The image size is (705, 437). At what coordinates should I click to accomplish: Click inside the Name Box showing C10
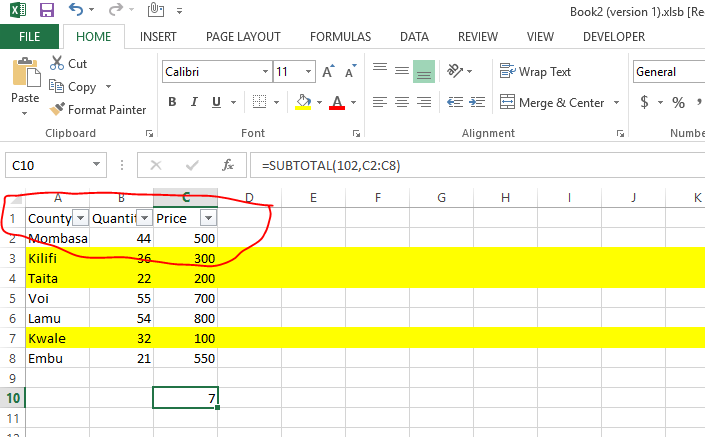pyautogui.click(x=48, y=165)
